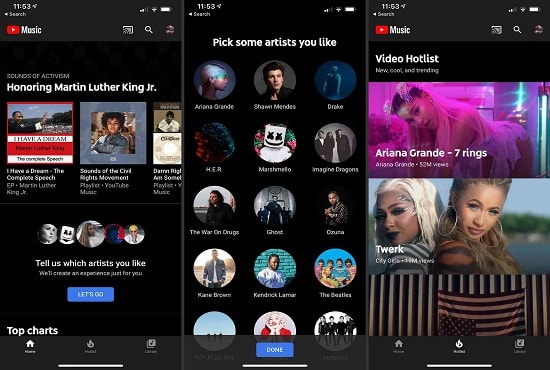Open the Library tab on the Home screen
The width and height of the screenshot is (550, 370).
click(151, 347)
